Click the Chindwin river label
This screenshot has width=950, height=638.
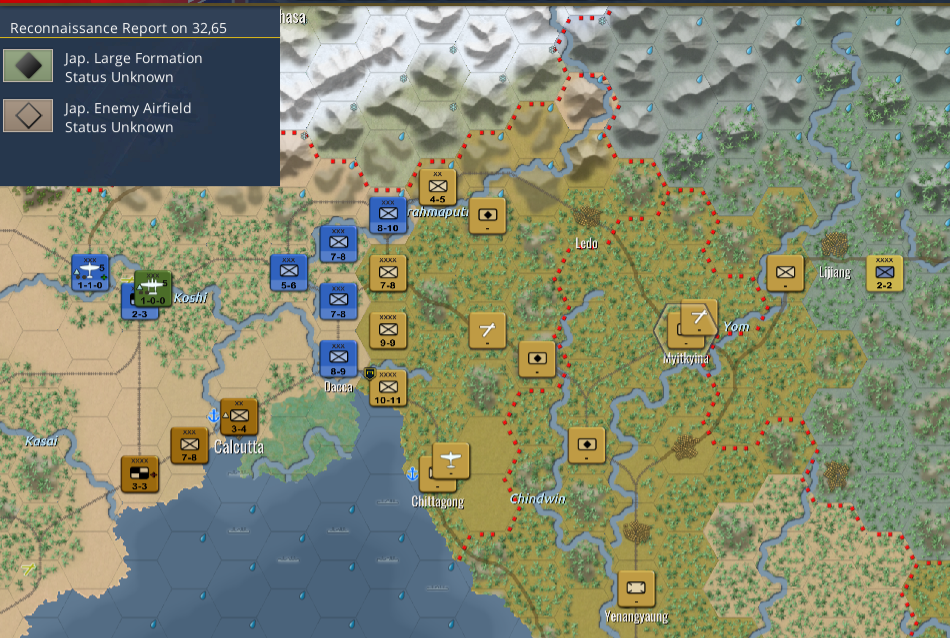coord(537,498)
